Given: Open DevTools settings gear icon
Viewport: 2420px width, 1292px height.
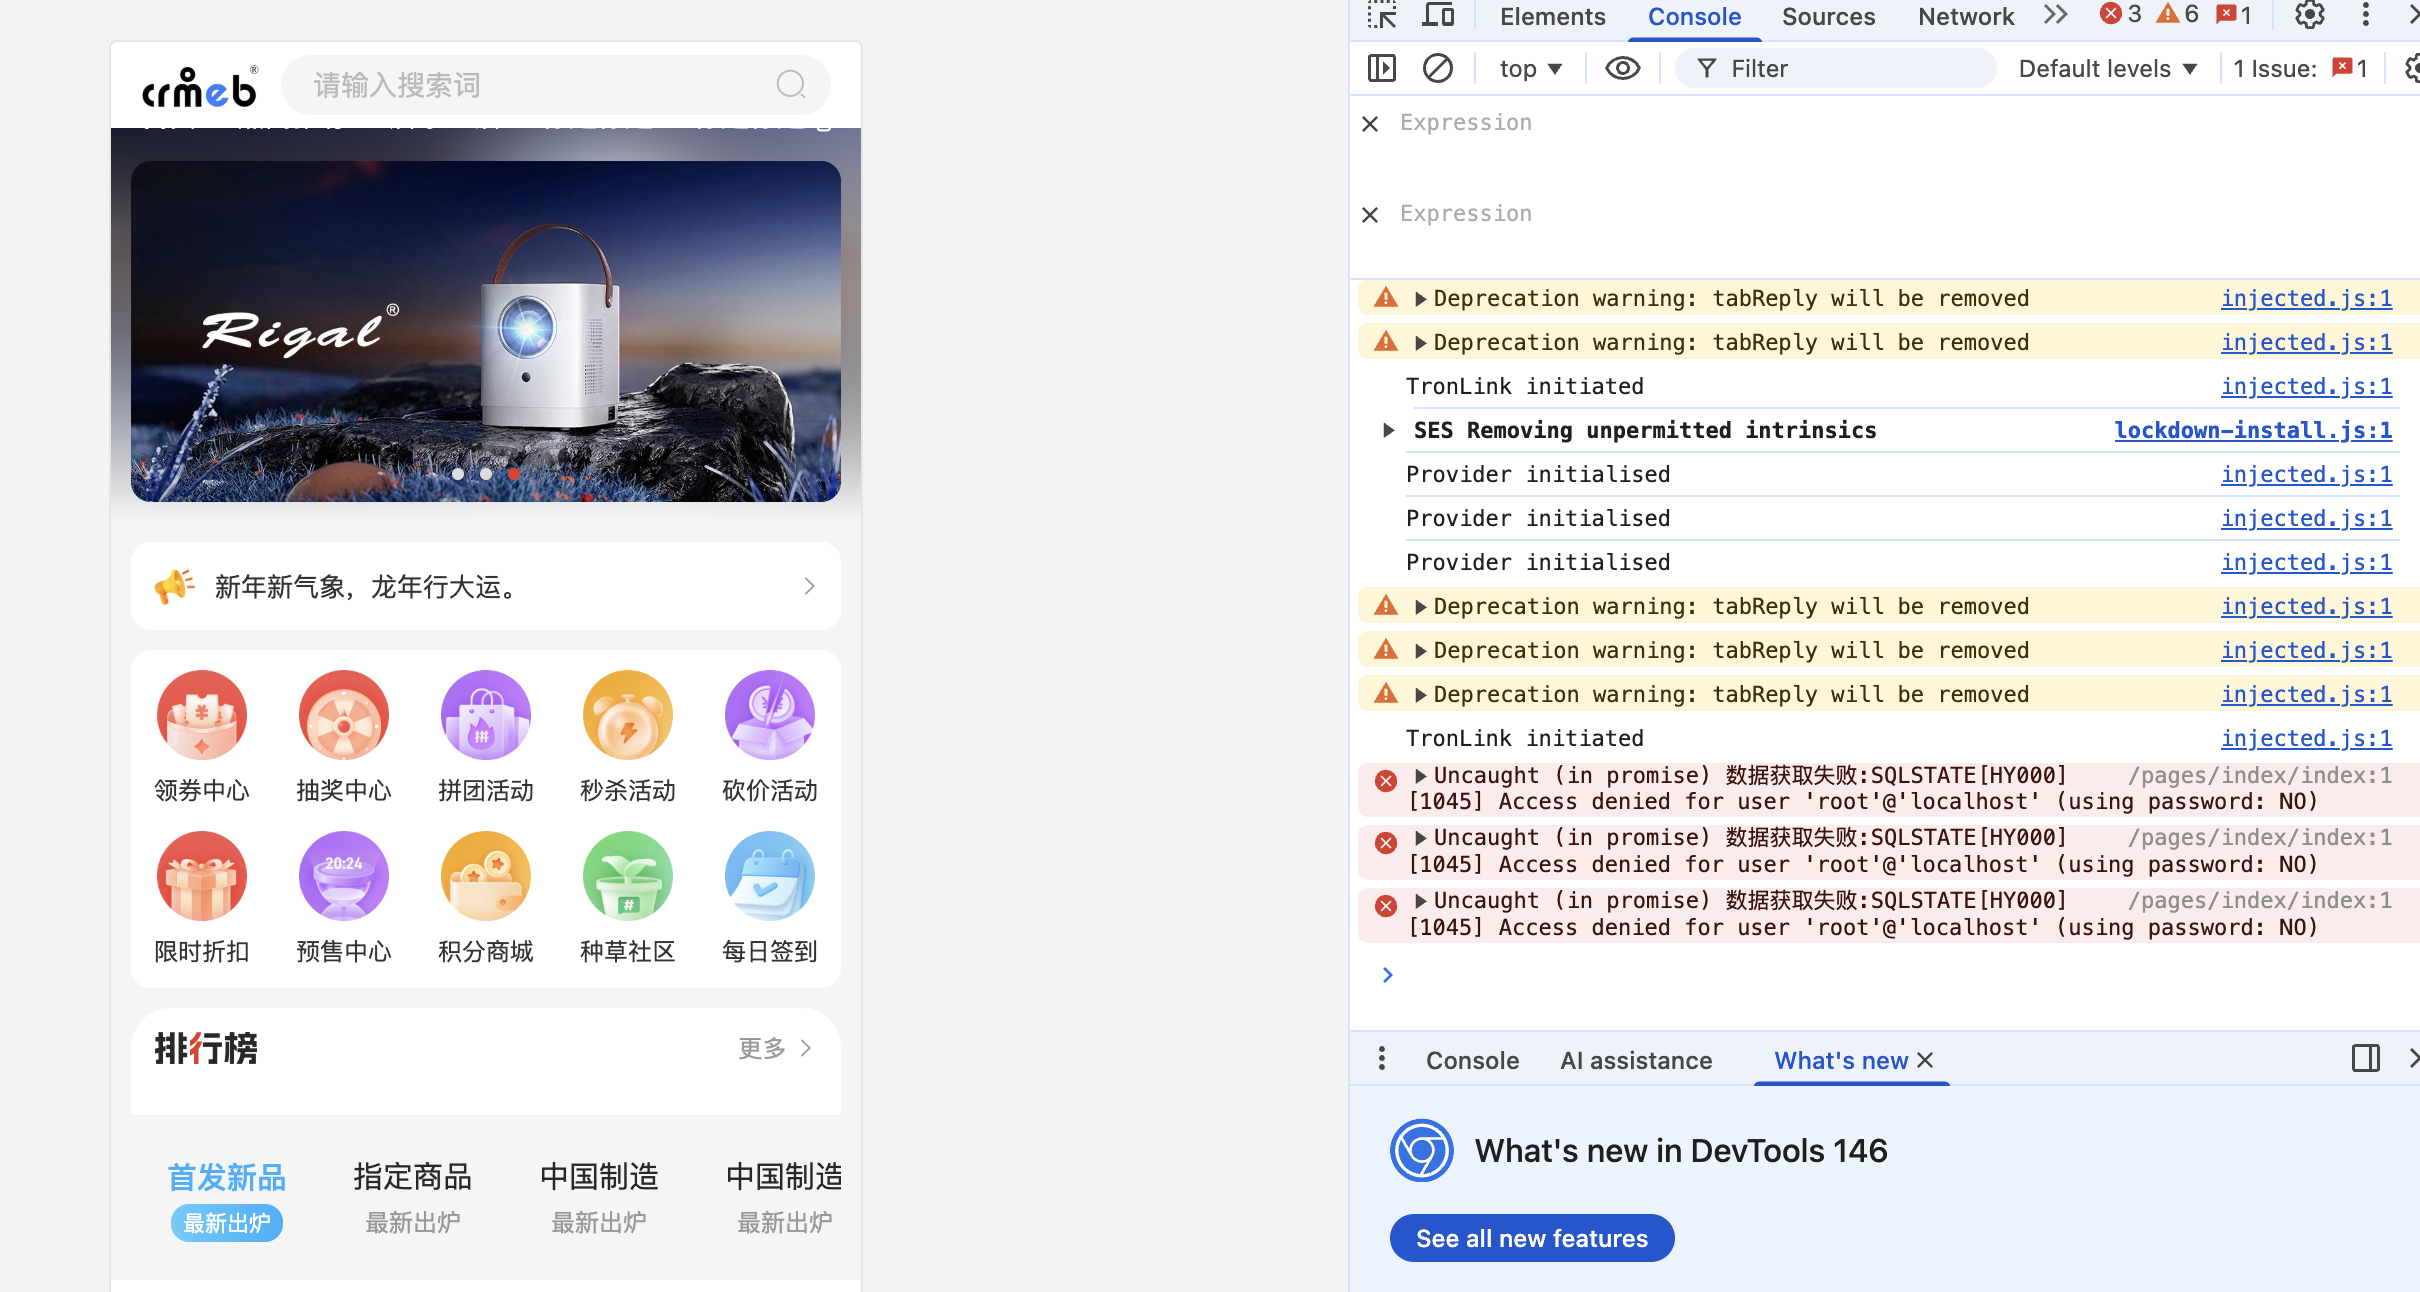Looking at the screenshot, I should coord(2309,15).
